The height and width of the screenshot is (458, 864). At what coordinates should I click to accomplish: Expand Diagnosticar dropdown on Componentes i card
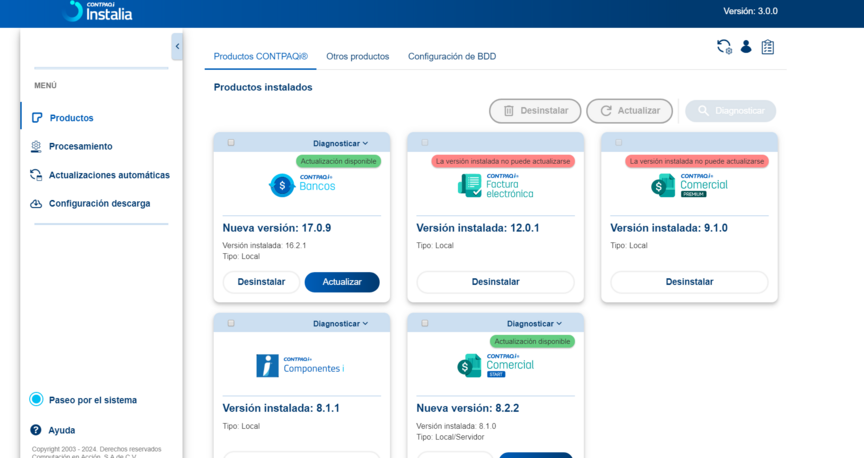(340, 324)
